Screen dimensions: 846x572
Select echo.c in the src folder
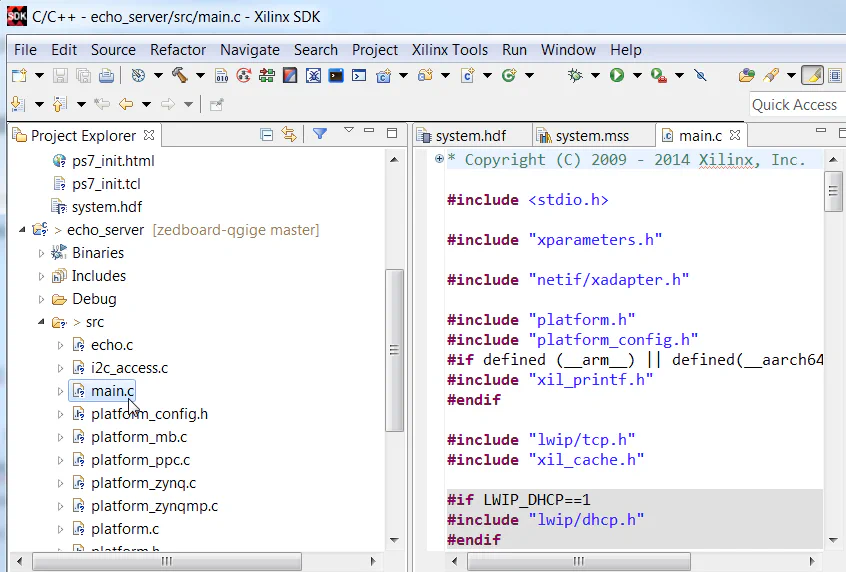111,345
